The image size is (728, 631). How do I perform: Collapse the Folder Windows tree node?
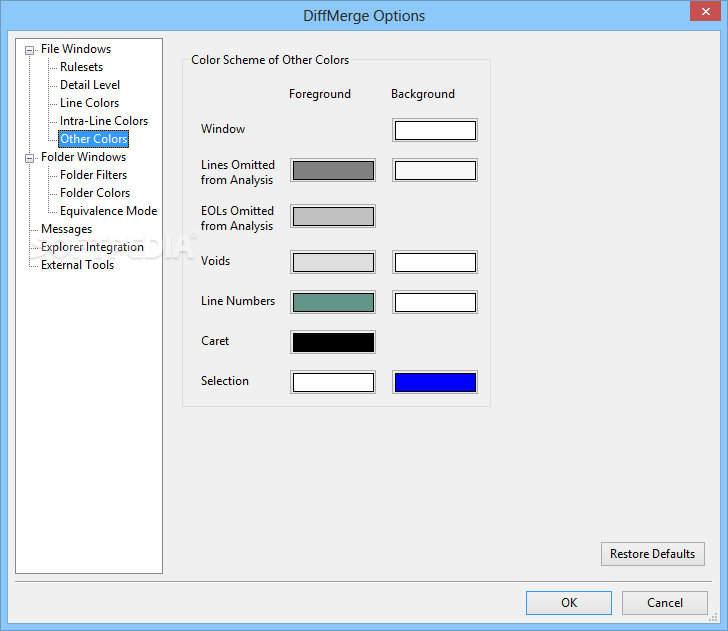point(29,158)
